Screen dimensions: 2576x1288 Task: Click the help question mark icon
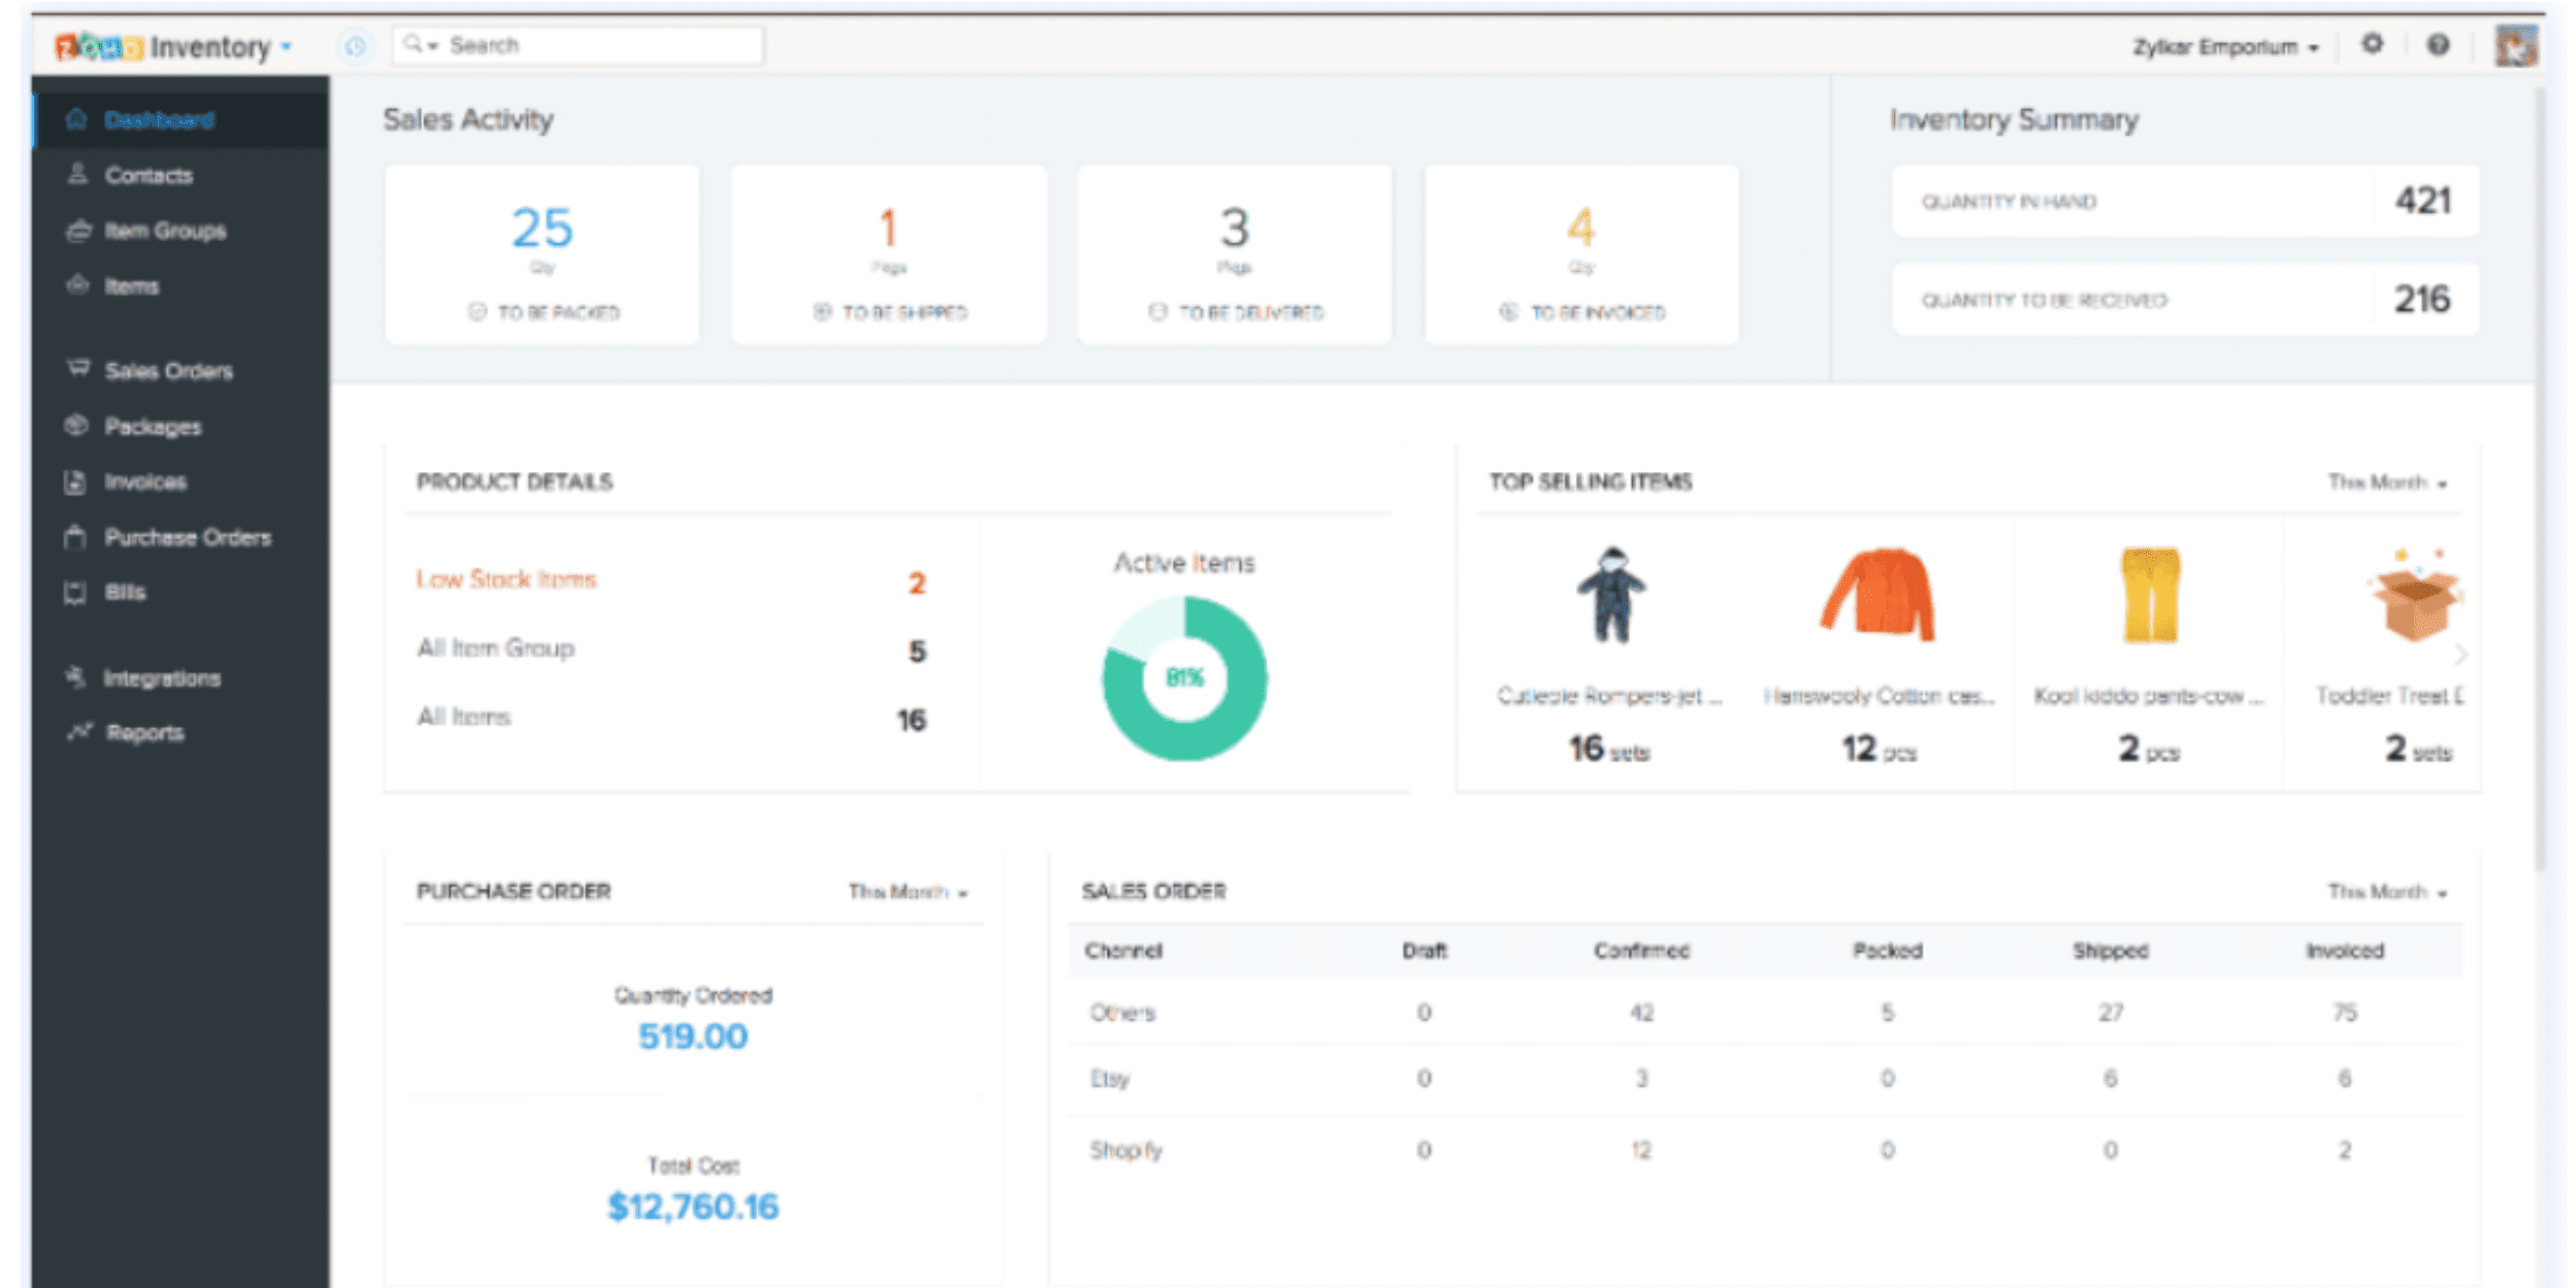pyautogui.click(x=2437, y=44)
